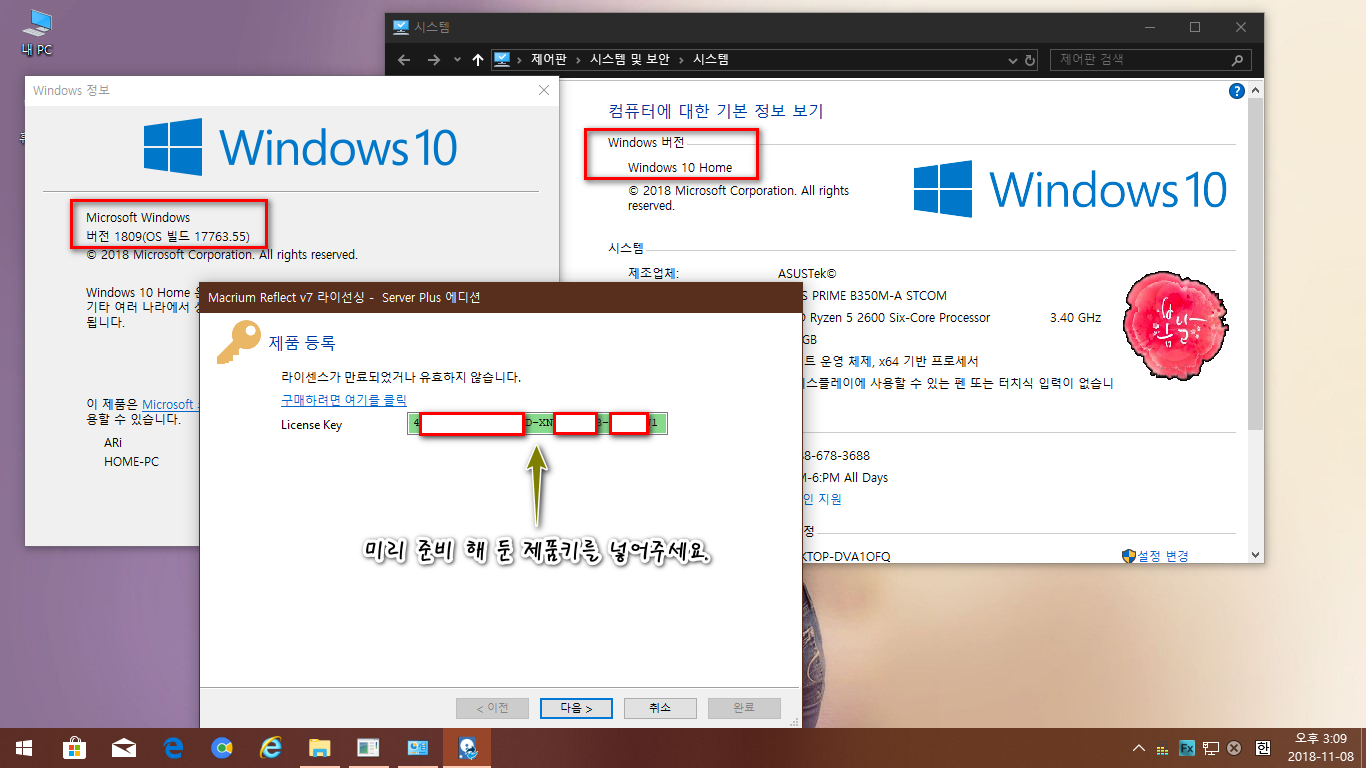Select the Macrium Reflect taskbar icon
This screenshot has width=1366, height=768.
tap(467, 748)
